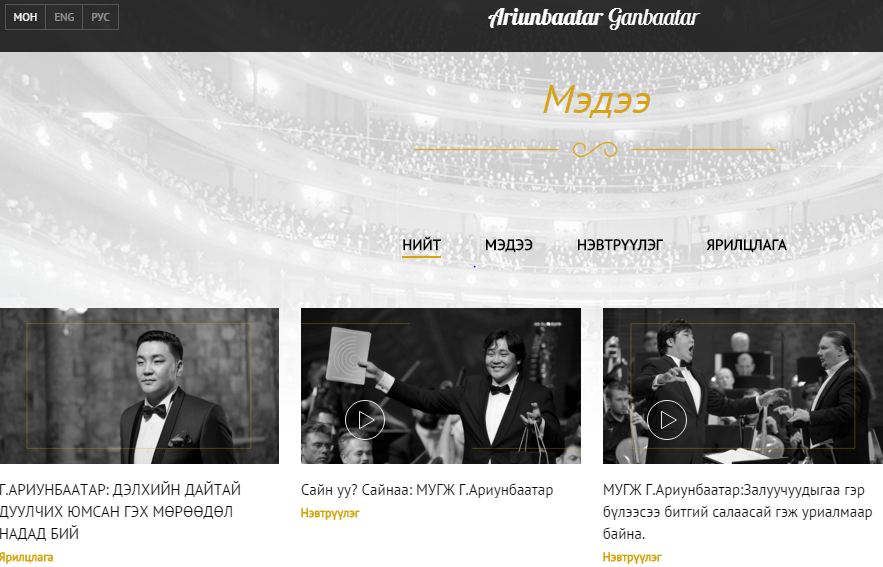Image resolution: width=883 pixels, height=567 pixels.
Task: Open Ariunbaatar Ganbaatar logo home link
Action: 594,18
